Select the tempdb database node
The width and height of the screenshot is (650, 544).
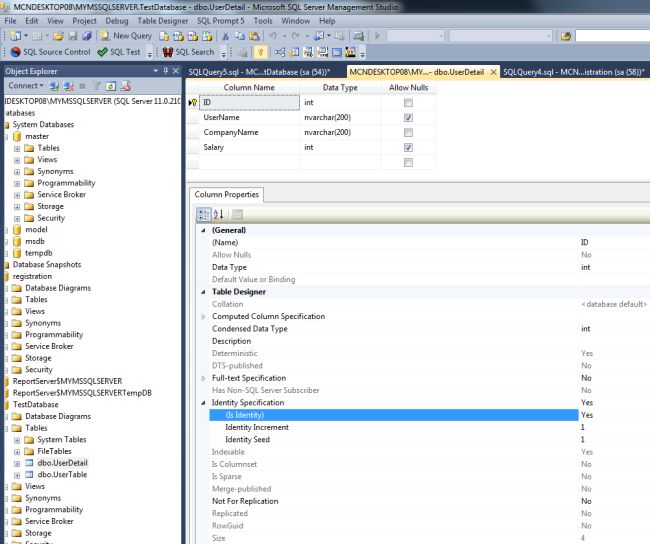click(39, 253)
